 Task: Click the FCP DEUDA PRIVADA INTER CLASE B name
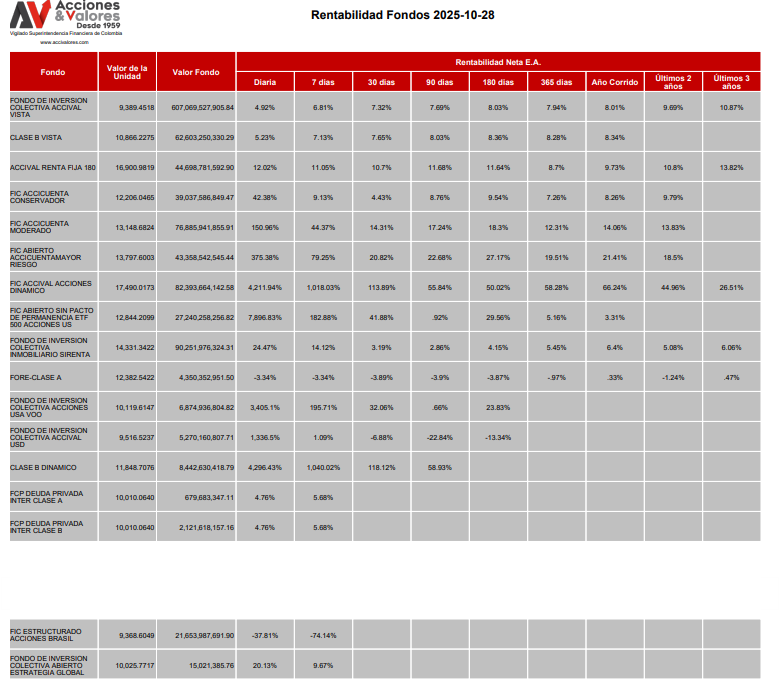(x=46, y=527)
